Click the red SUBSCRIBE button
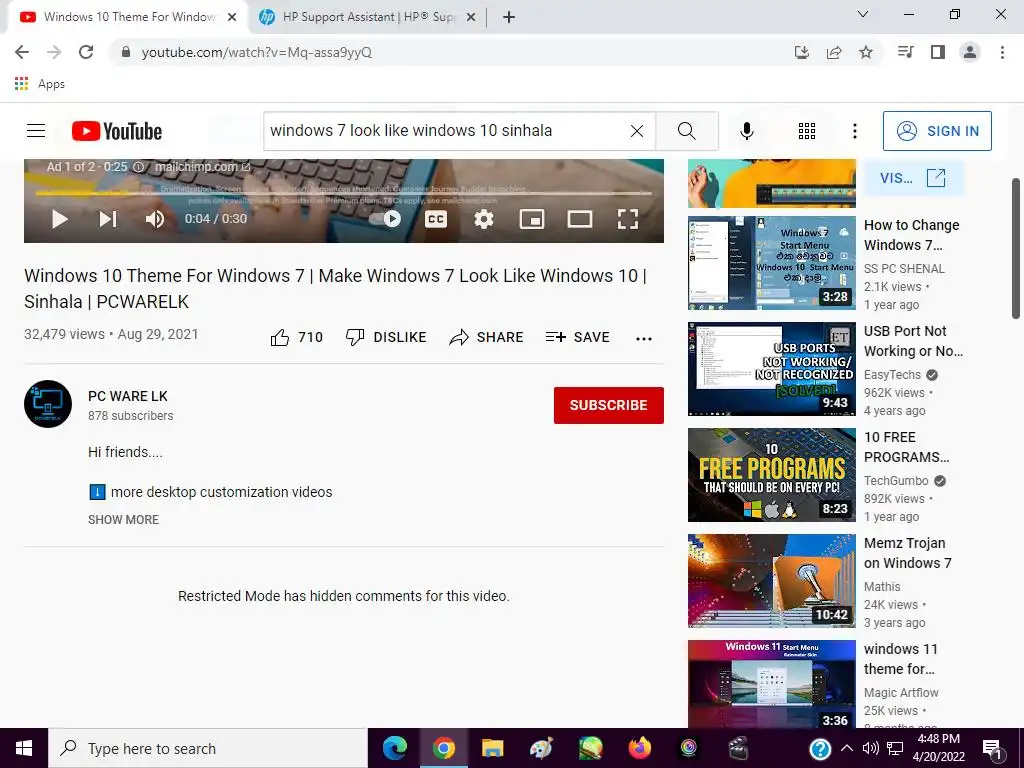Screen dimensions: 1024x768 [609, 405]
